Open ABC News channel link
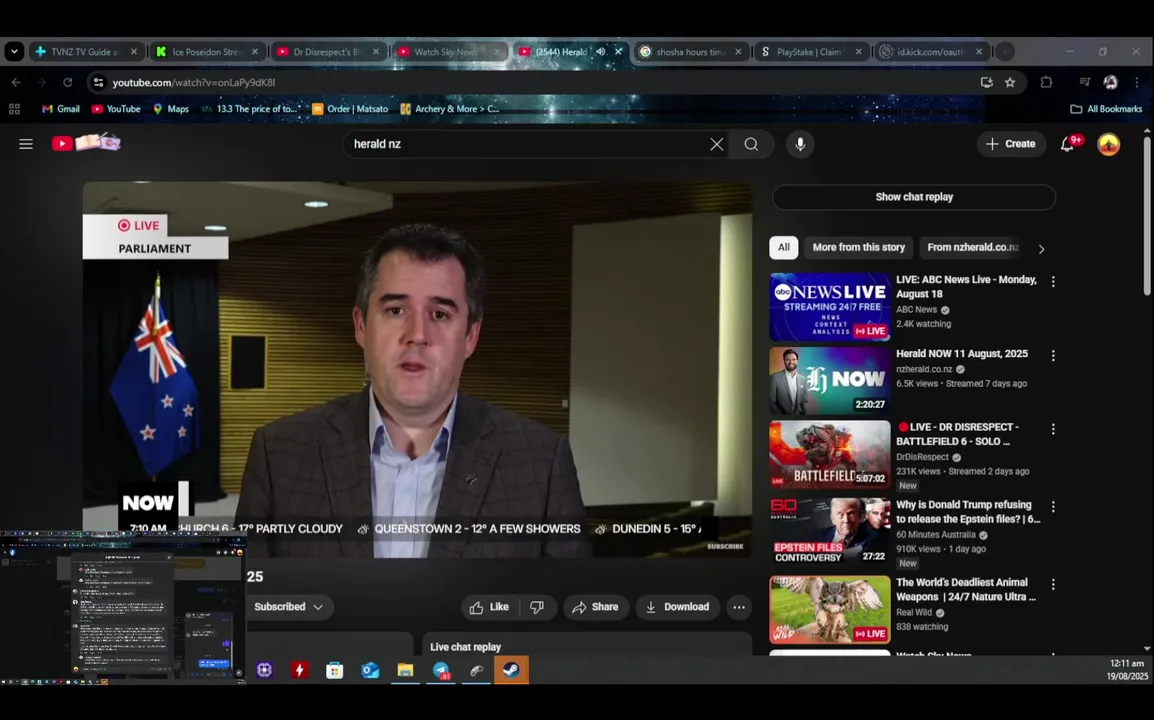1154x720 pixels. [916, 310]
